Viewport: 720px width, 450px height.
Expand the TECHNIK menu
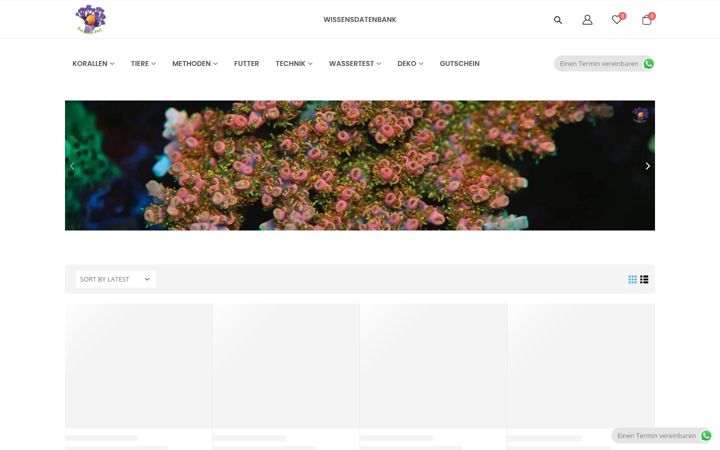tap(294, 63)
